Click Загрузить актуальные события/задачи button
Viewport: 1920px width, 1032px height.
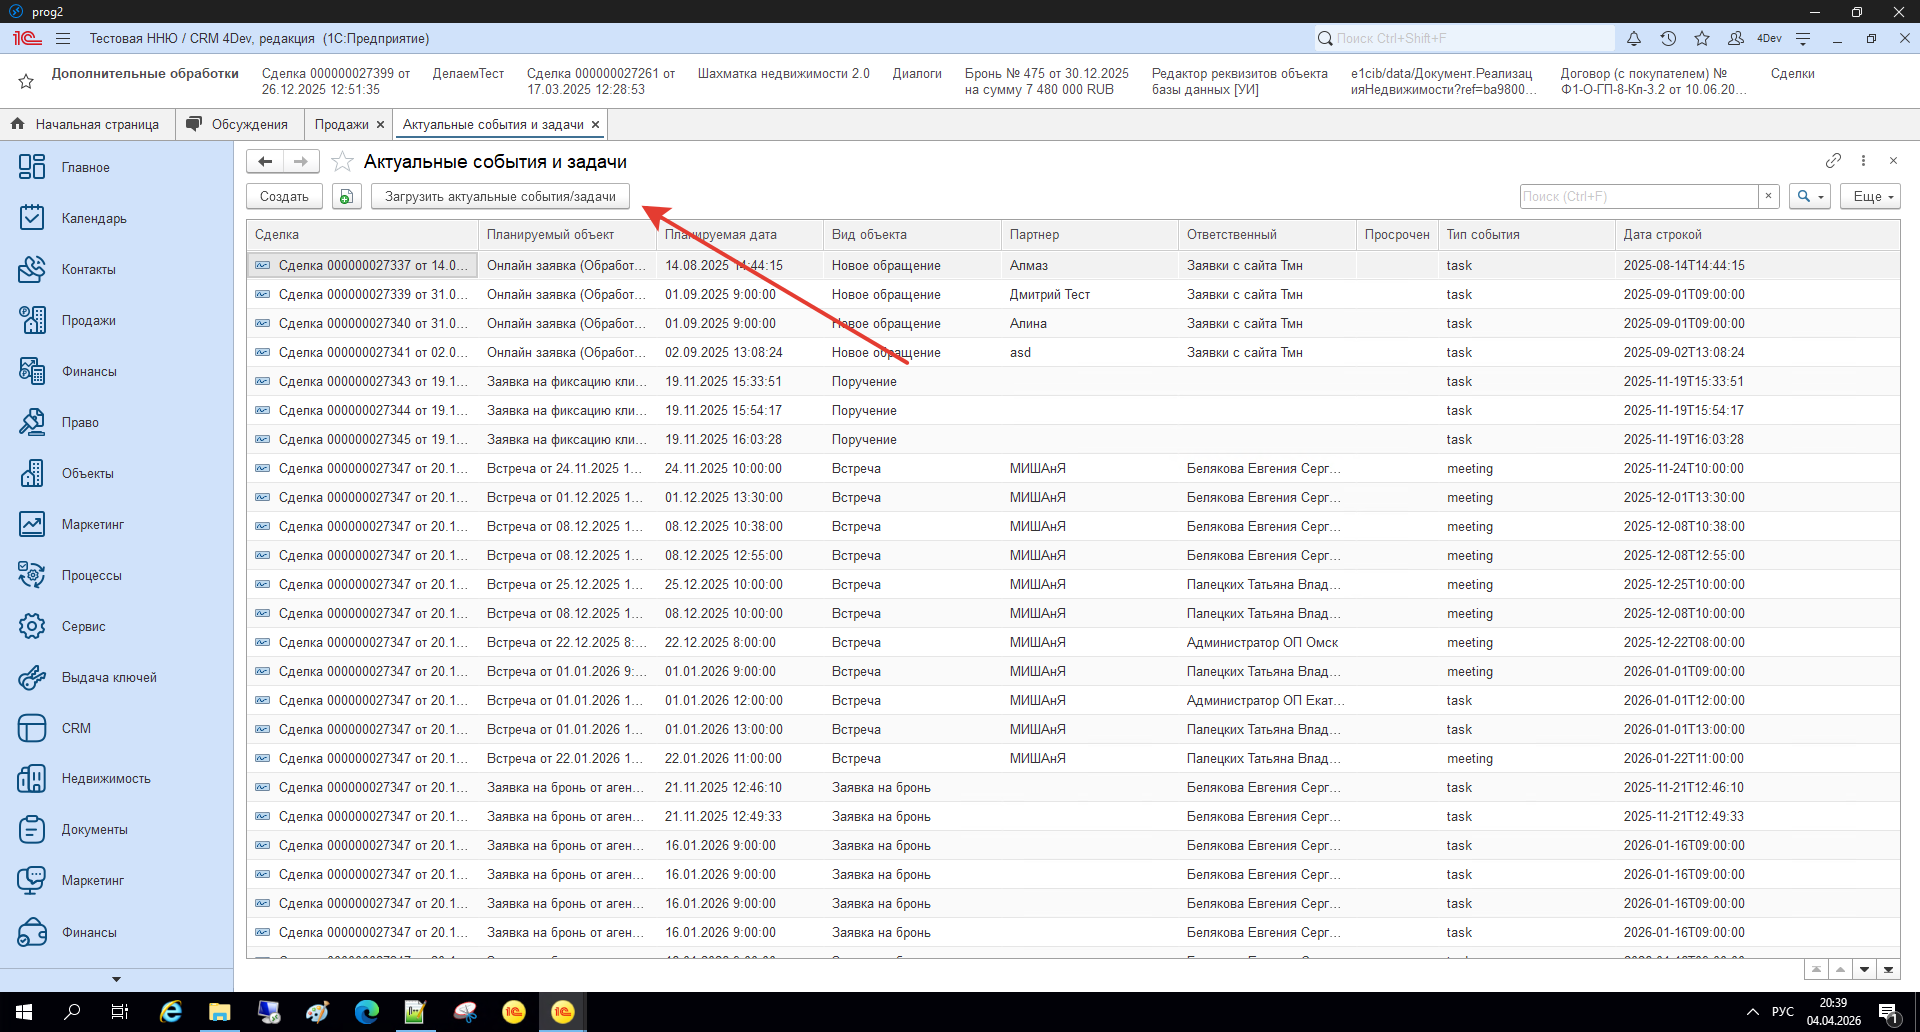tap(500, 196)
